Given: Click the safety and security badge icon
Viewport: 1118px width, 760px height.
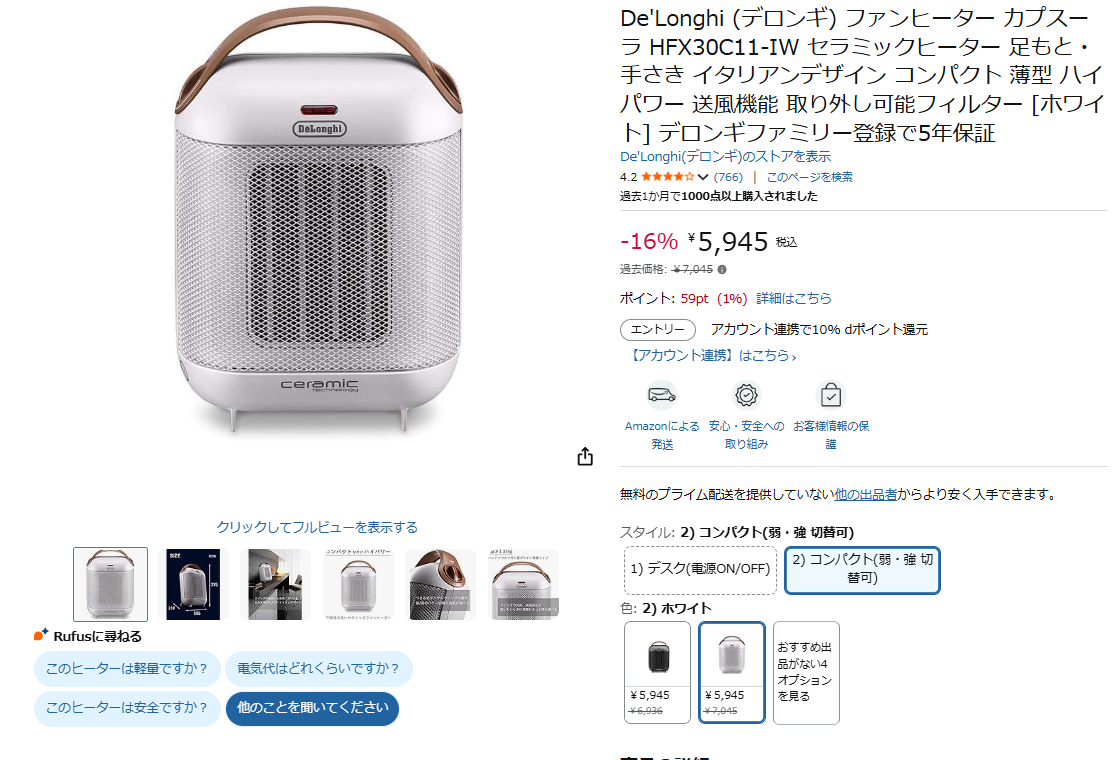Looking at the screenshot, I should pos(747,395).
